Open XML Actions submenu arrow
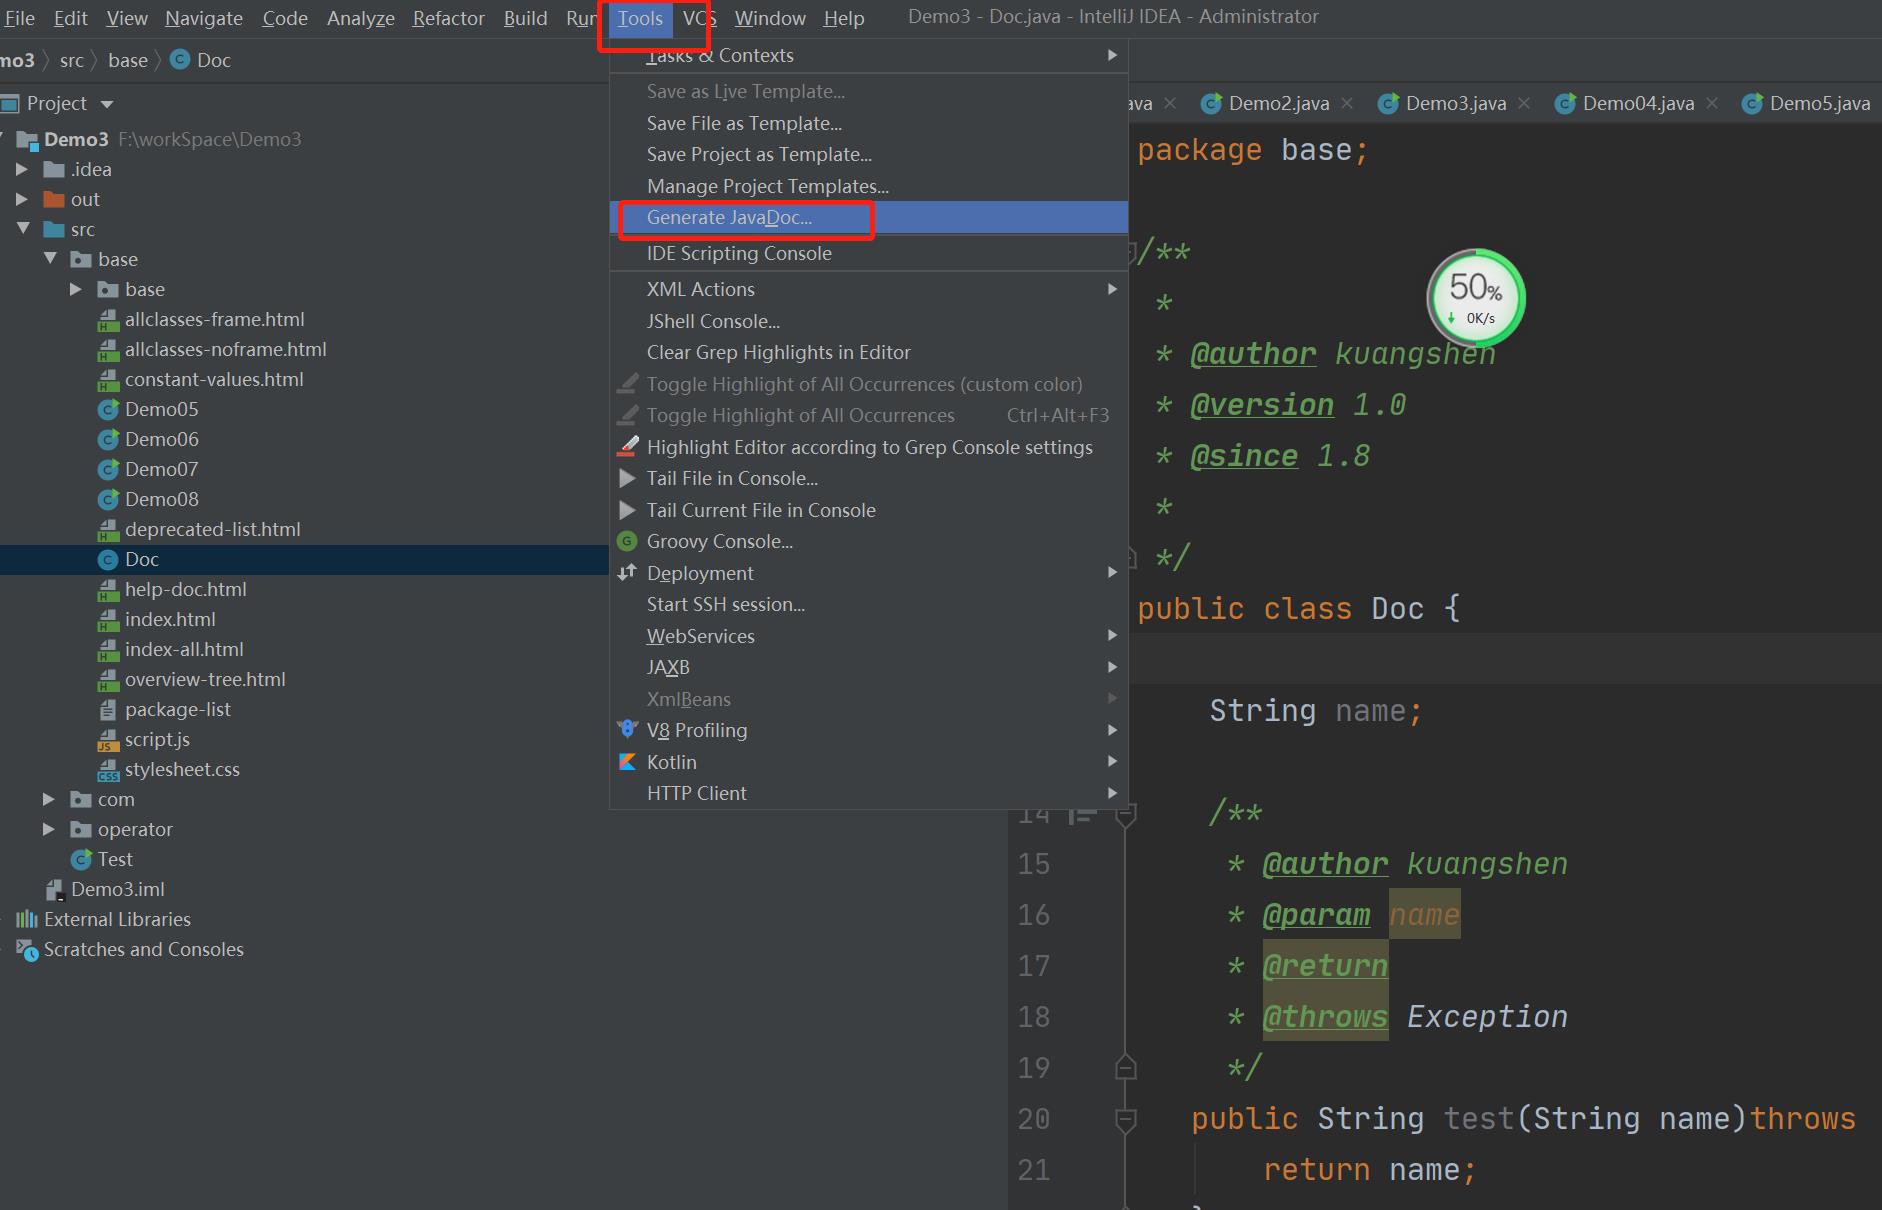Screen dimensions: 1882x1210 pos(1112,289)
